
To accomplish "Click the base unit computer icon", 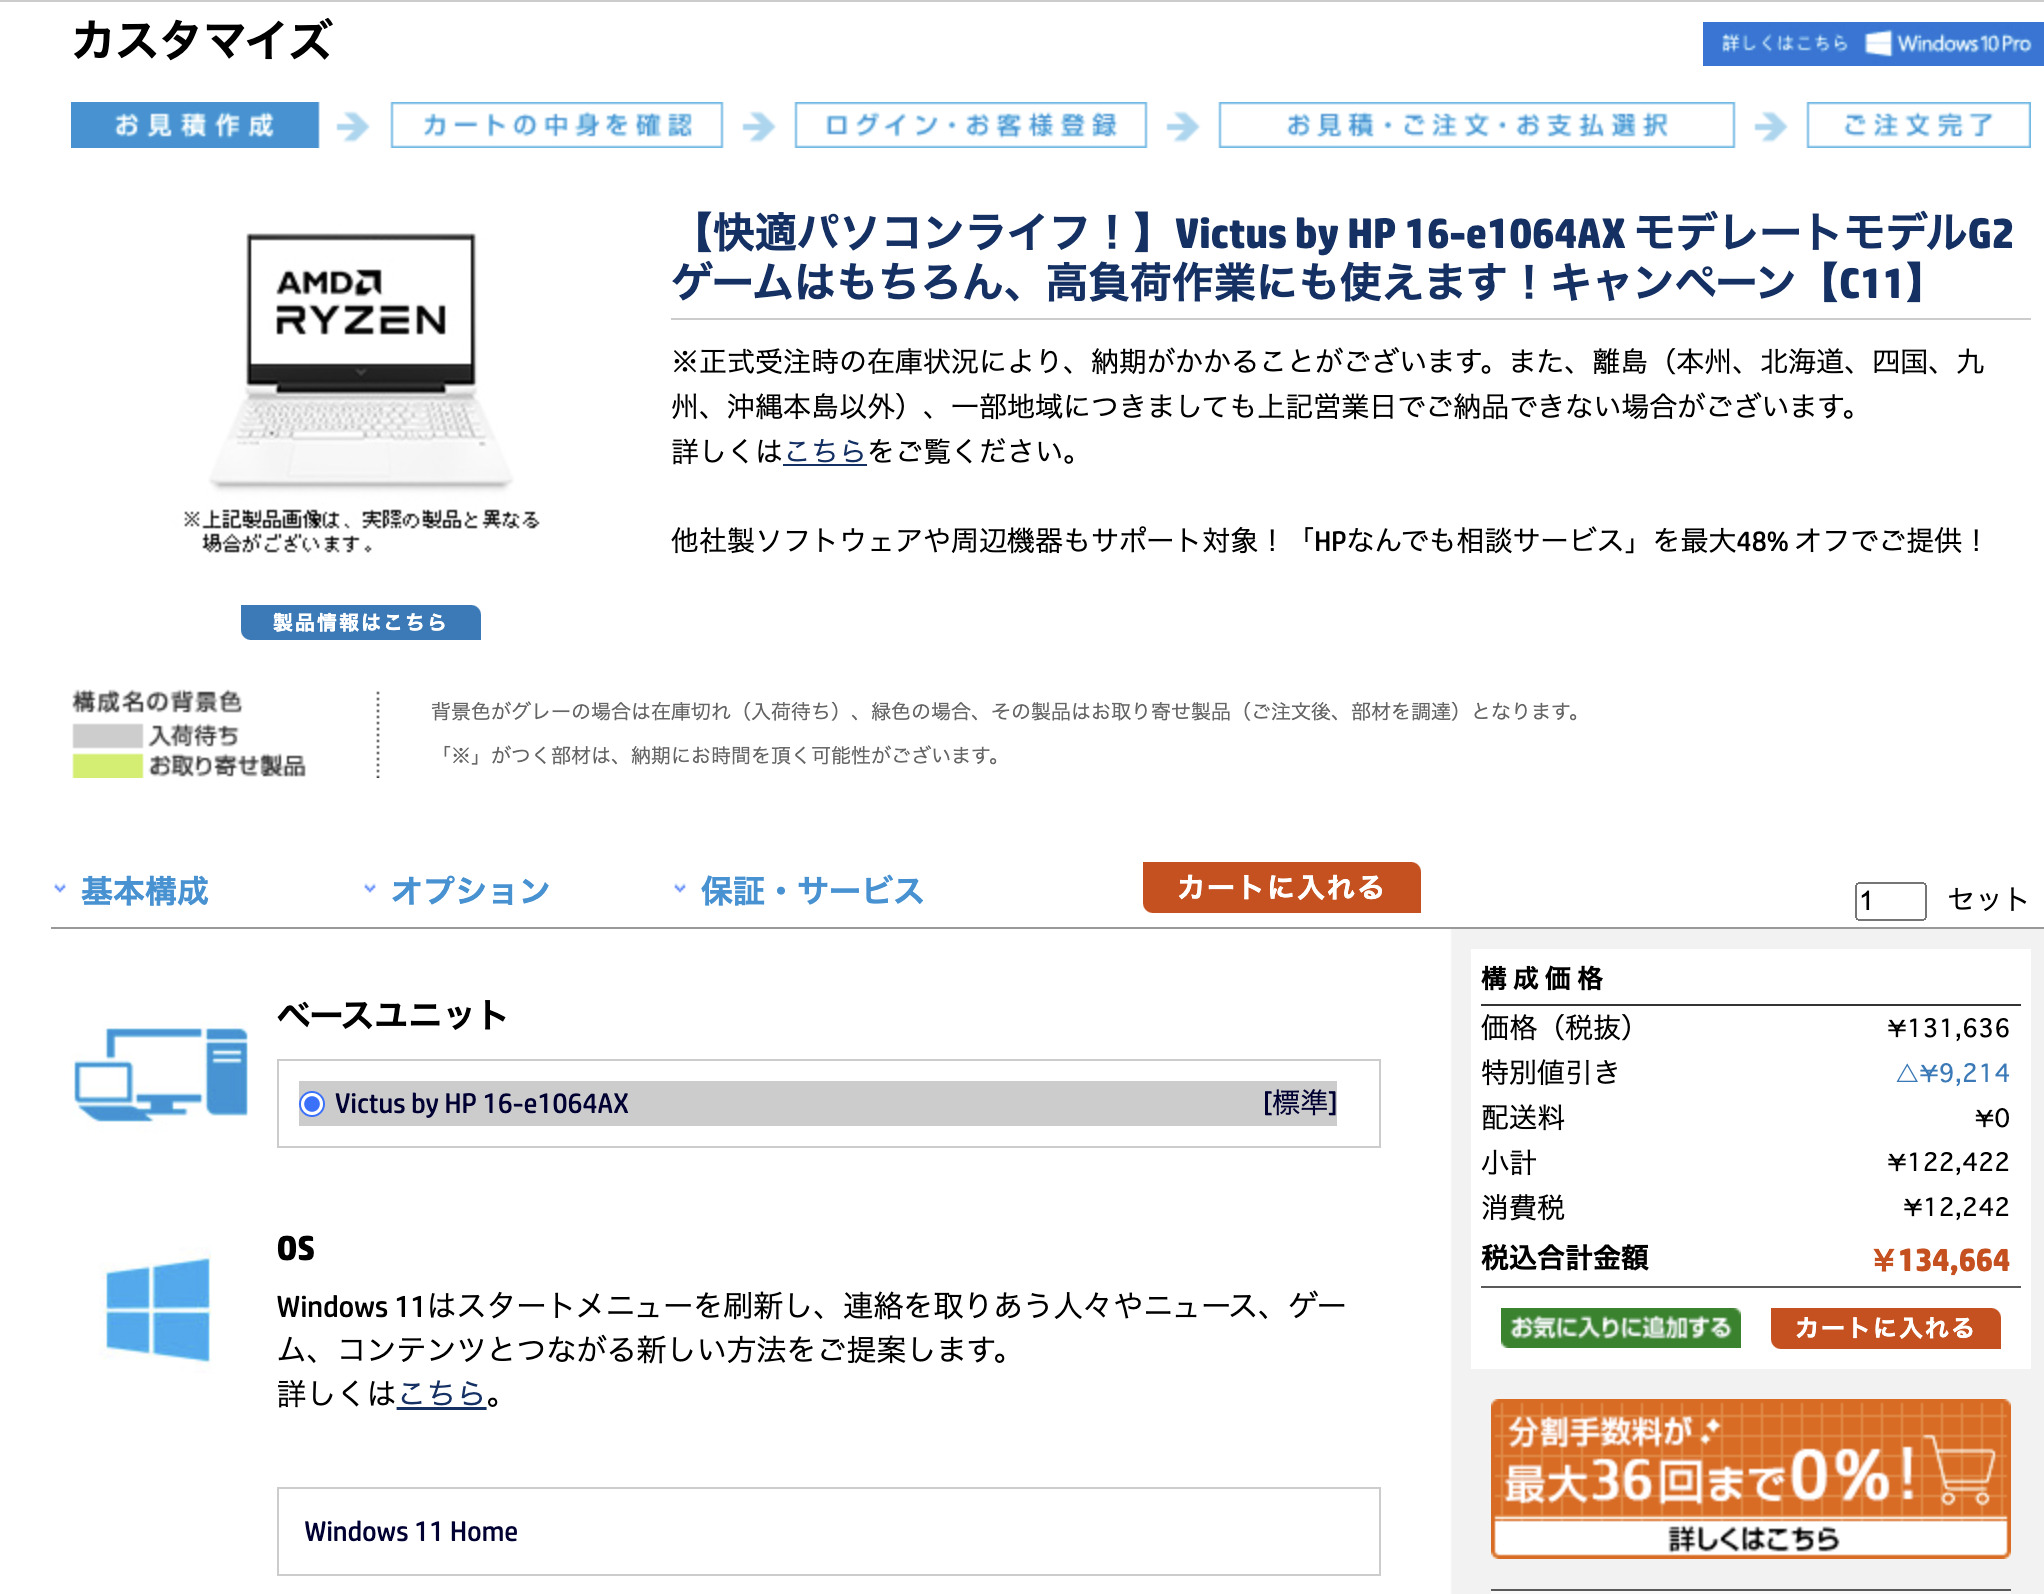I will coord(161,1074).
